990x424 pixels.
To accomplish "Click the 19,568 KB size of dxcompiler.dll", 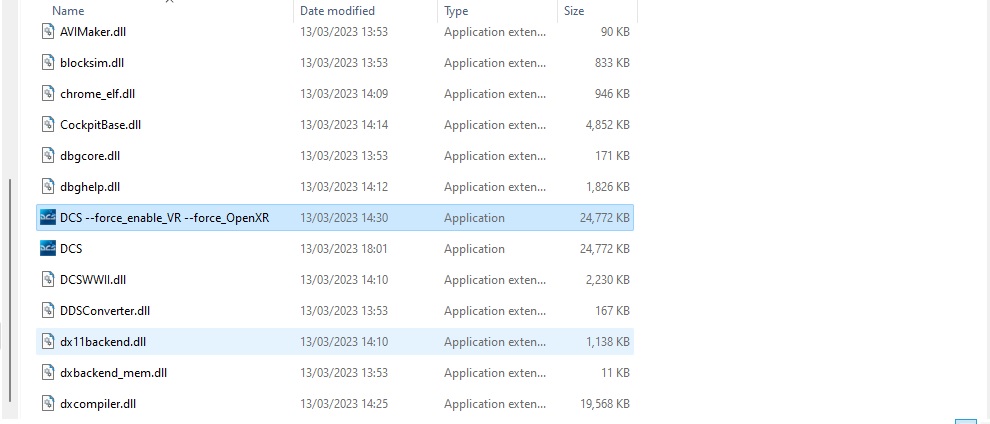I will (605, 403).
